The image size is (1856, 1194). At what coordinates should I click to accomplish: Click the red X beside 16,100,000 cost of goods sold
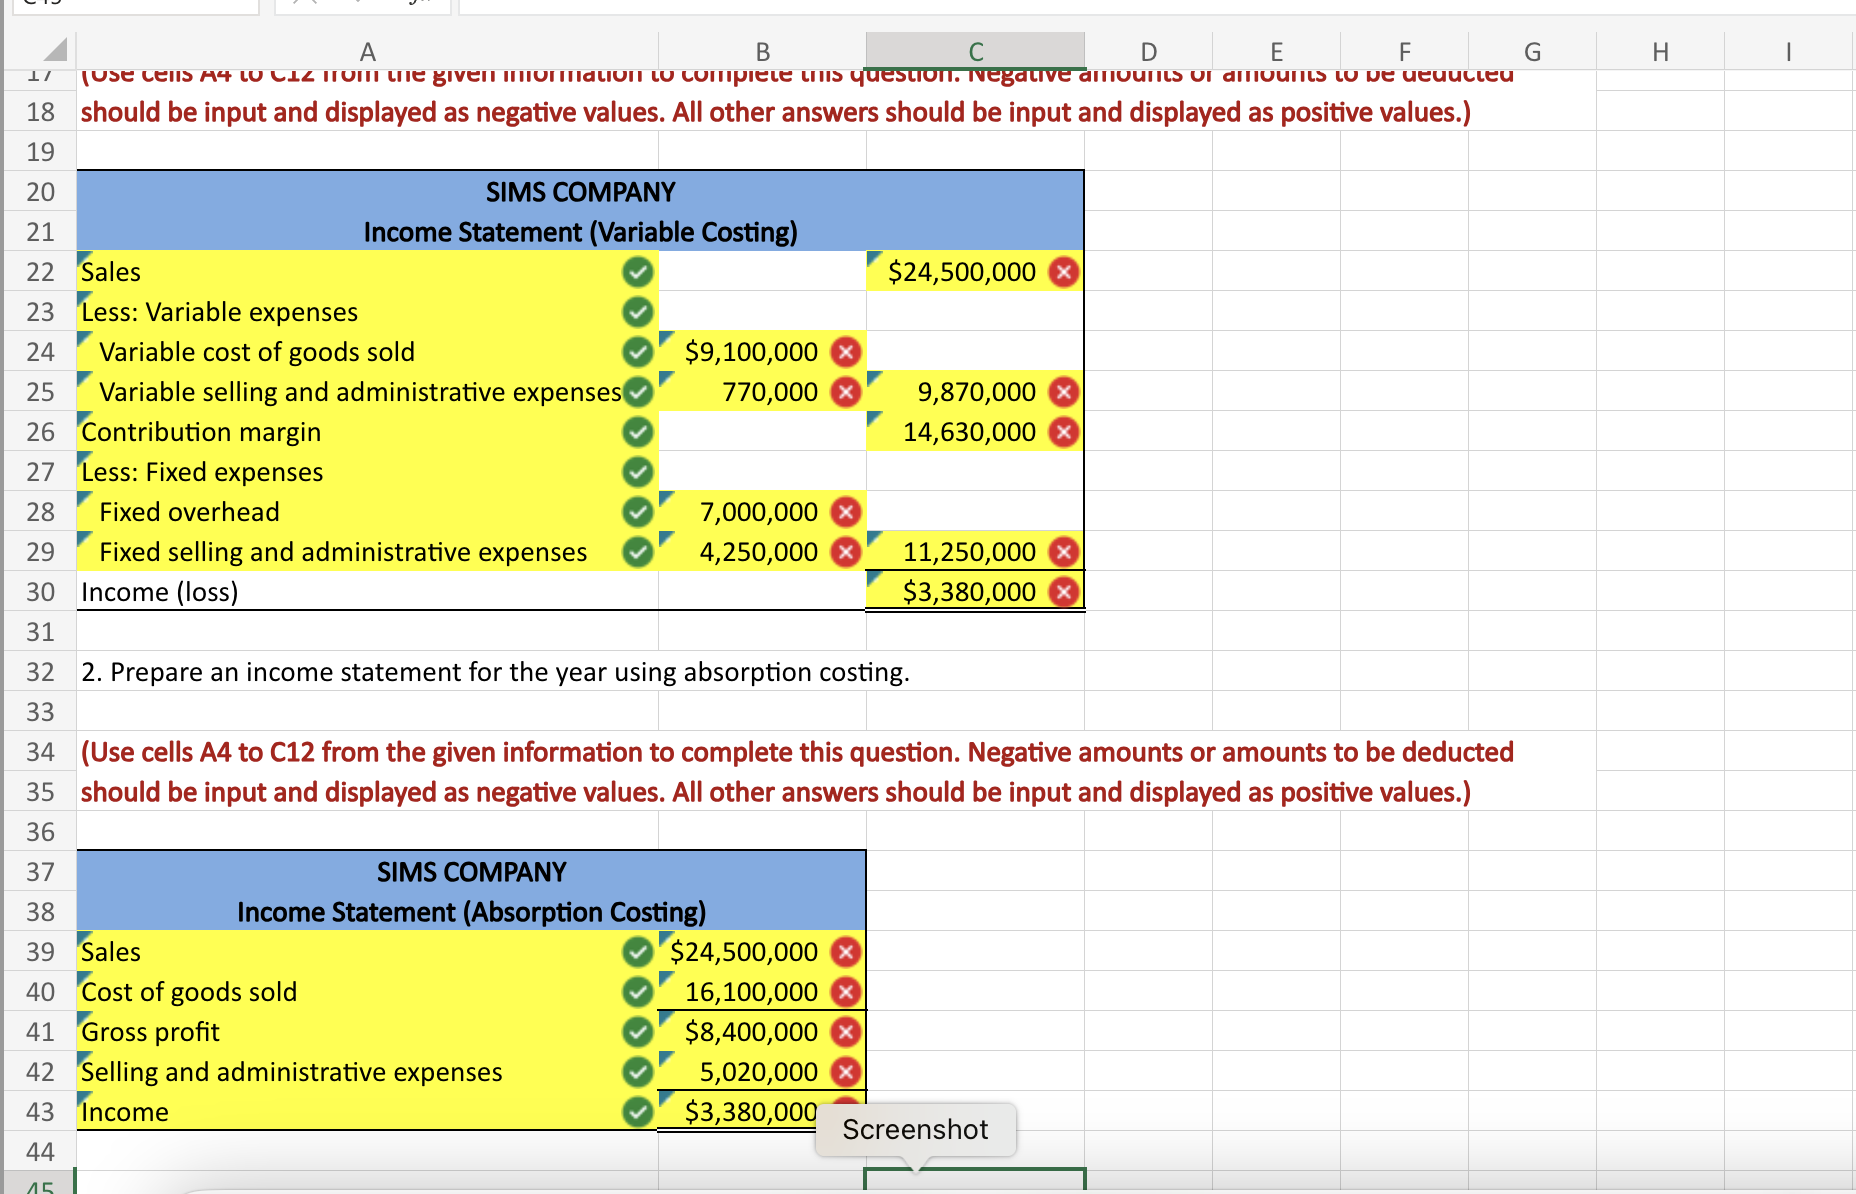click(x=846, y=992)
